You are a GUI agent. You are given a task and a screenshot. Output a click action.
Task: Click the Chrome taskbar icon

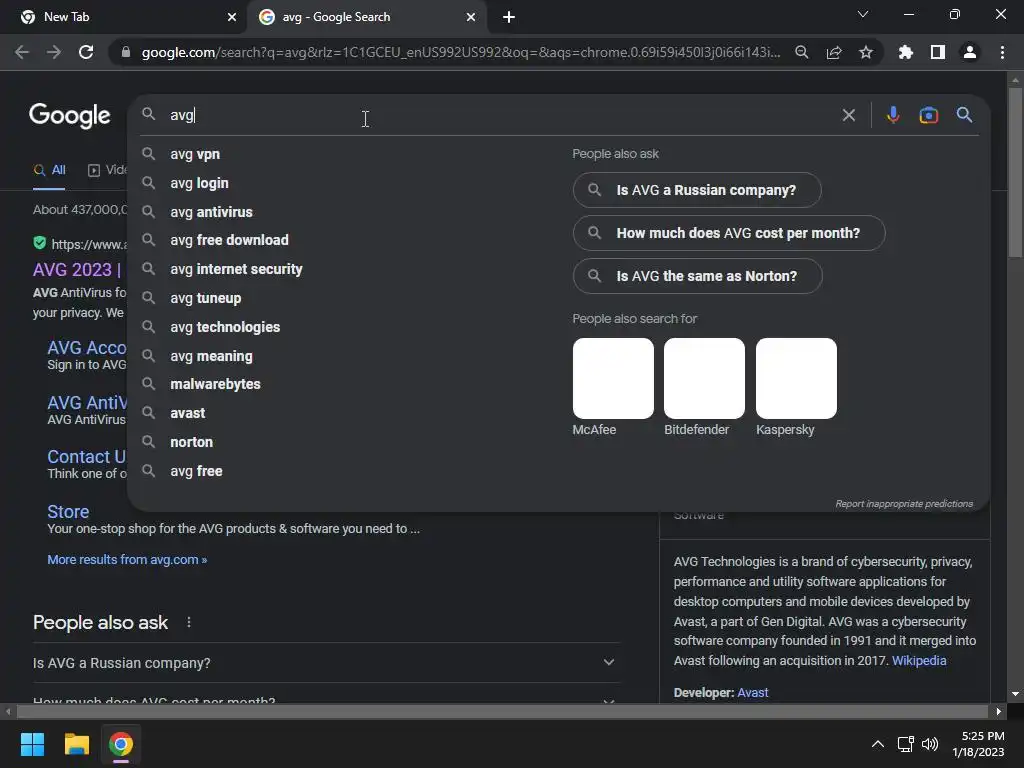point(121,744)
